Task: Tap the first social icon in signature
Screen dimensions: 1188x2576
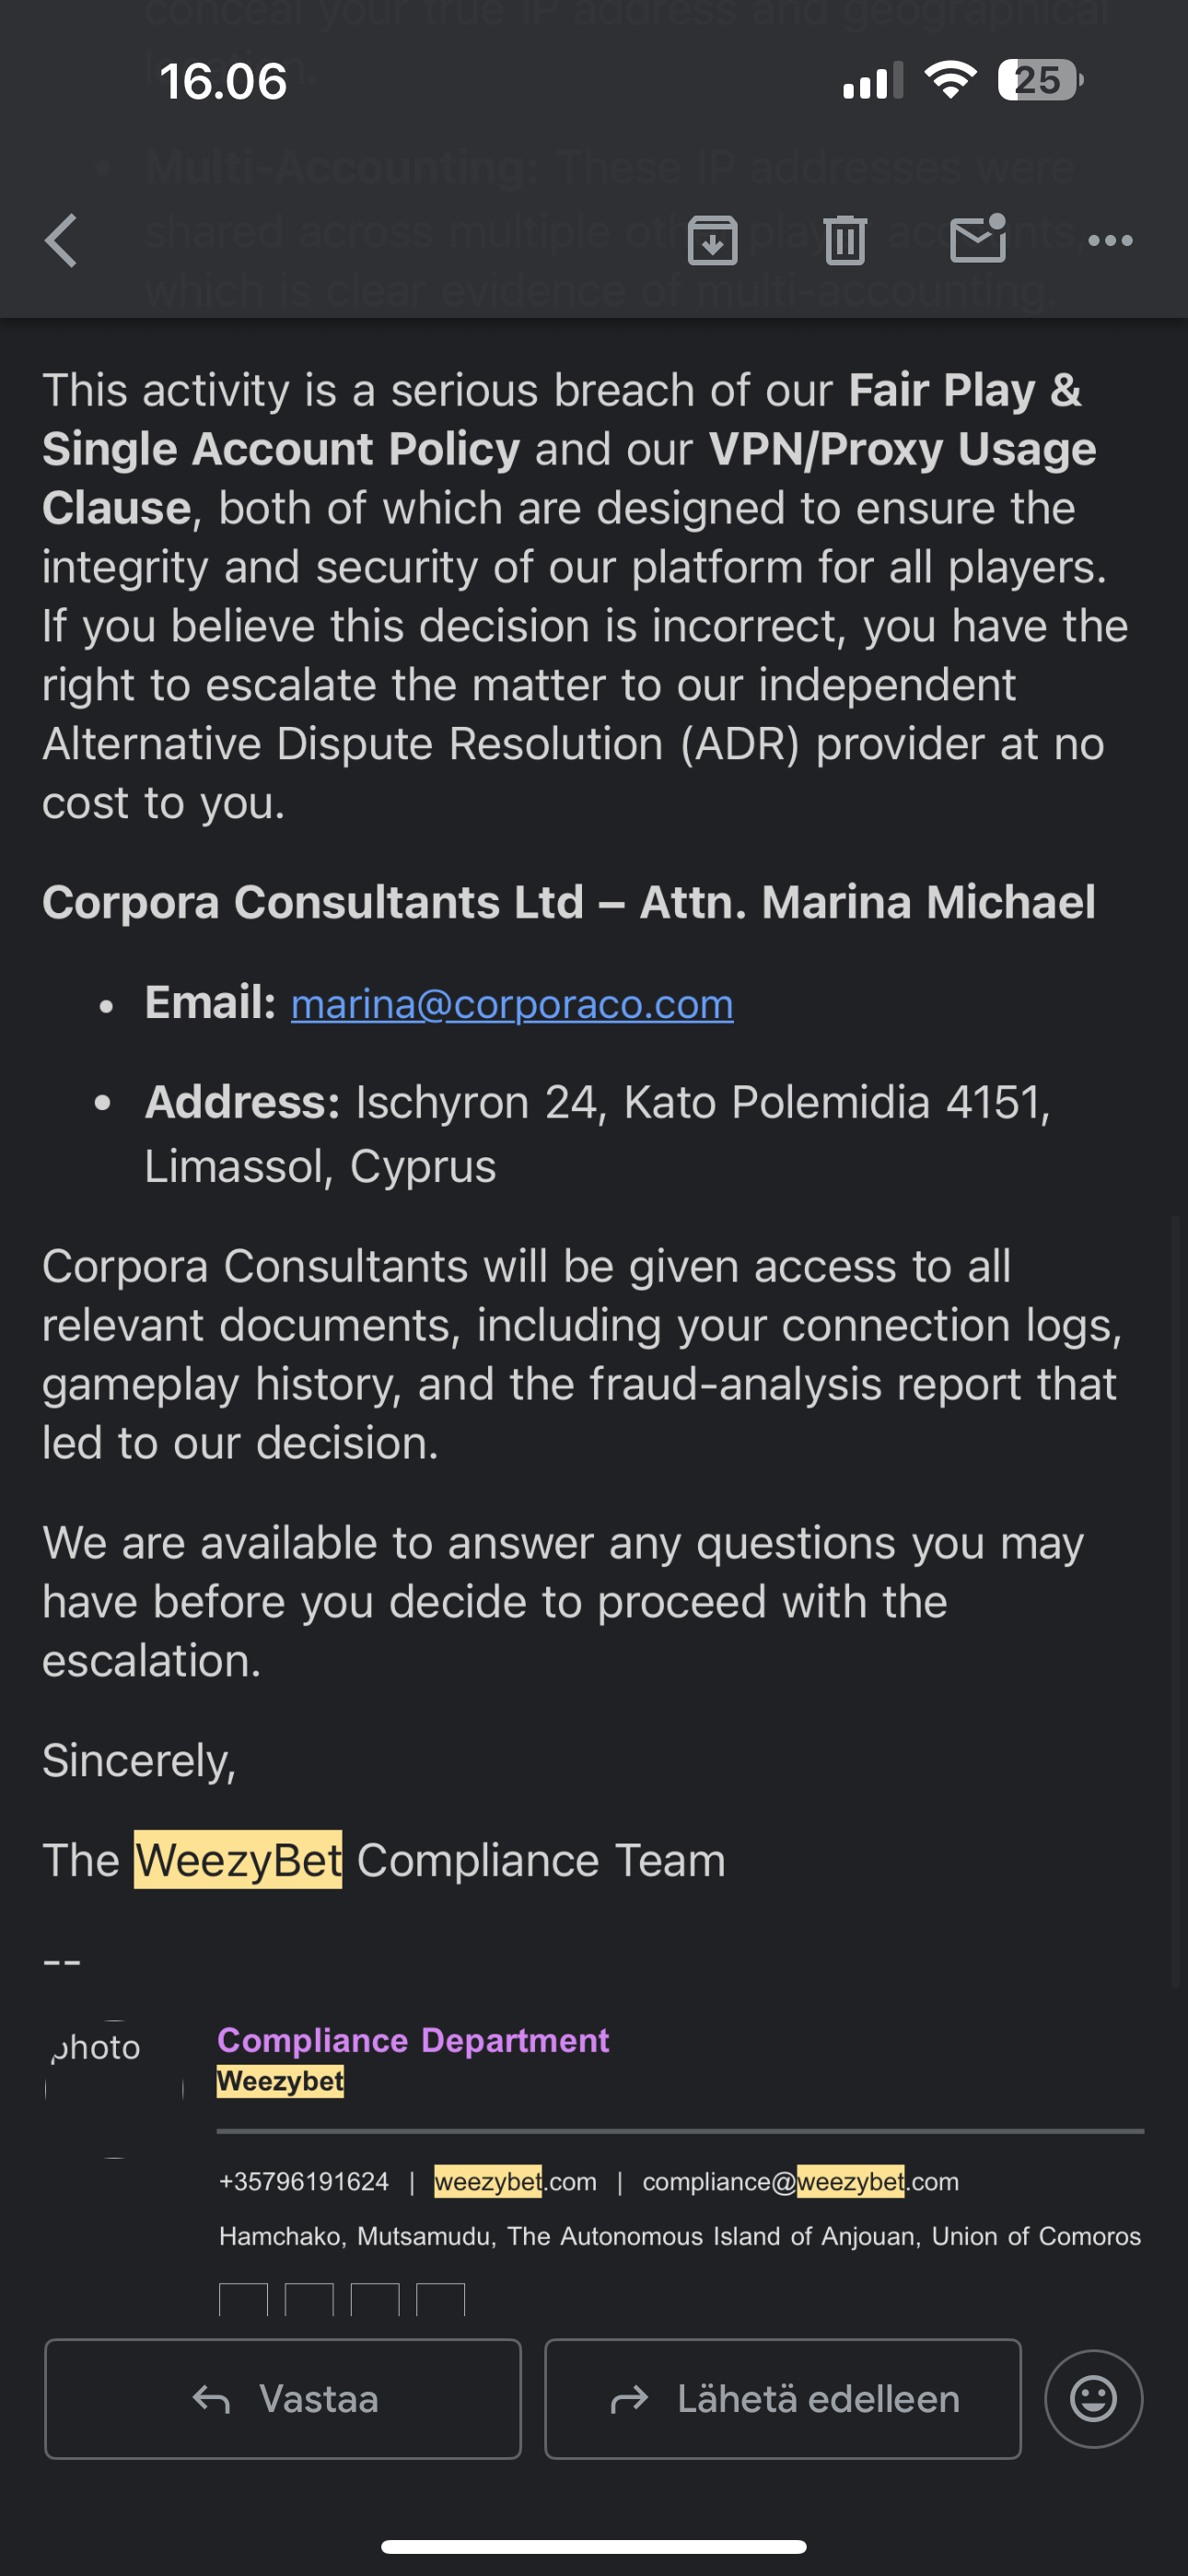Action: point(243,2299)
